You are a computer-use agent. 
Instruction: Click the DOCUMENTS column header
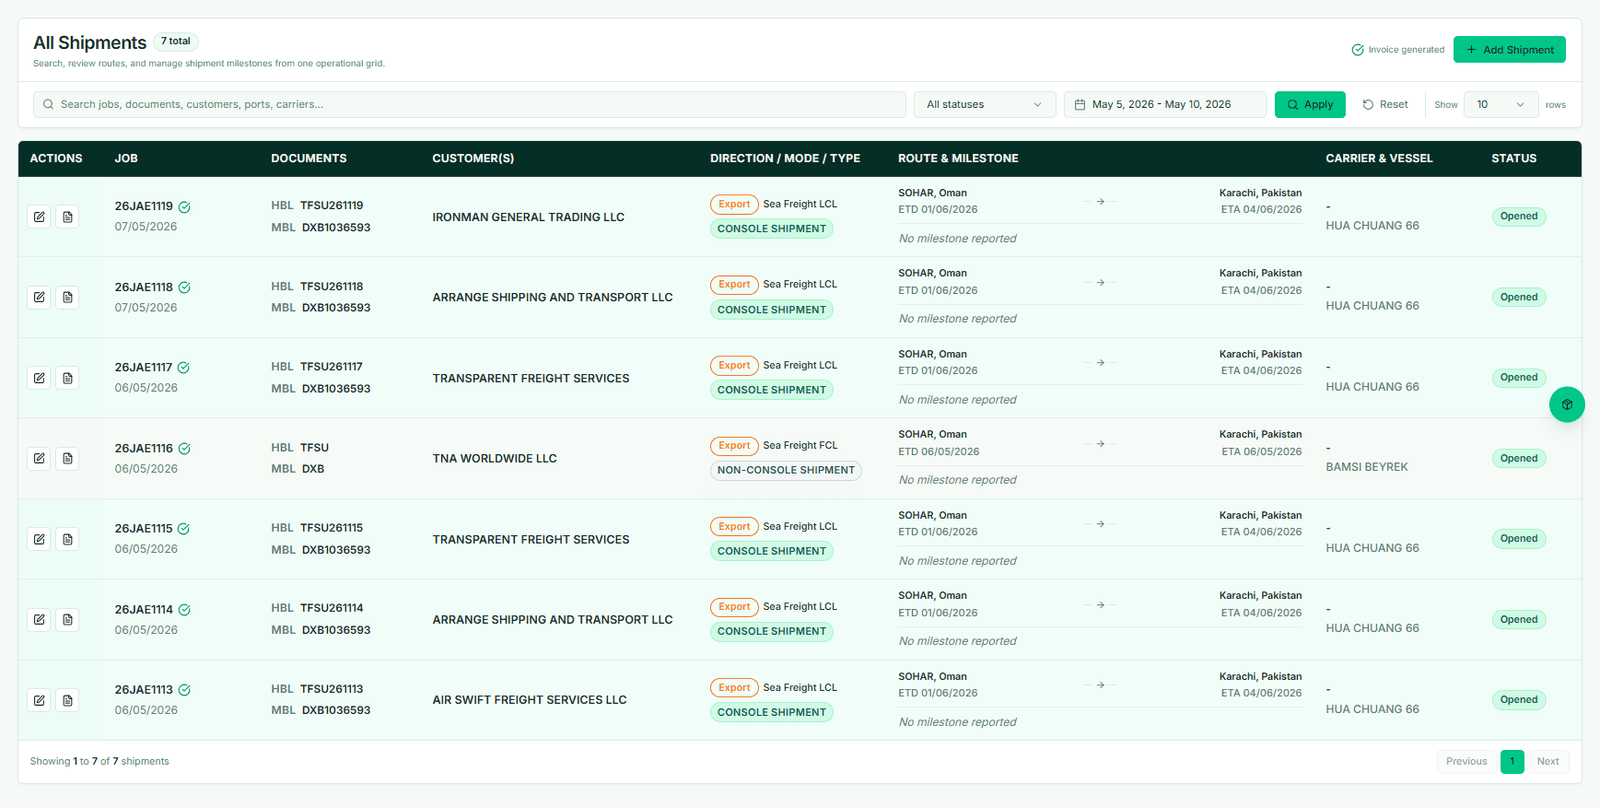click(309, 158)
